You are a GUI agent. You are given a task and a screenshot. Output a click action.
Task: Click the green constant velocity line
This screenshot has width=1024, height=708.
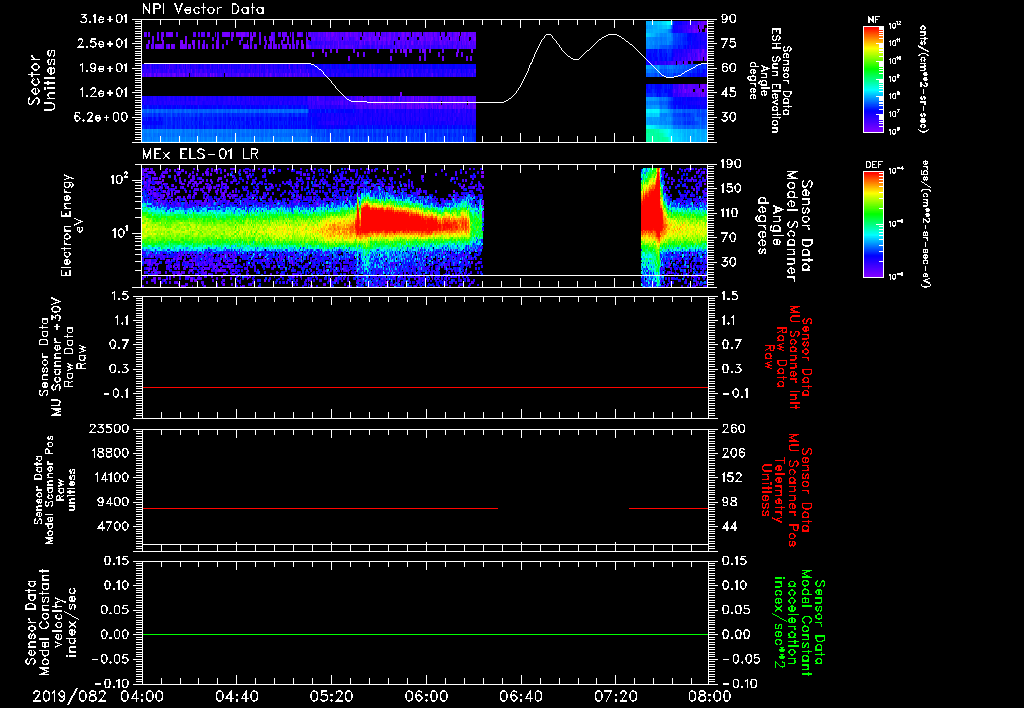click(x=425, y=634)
